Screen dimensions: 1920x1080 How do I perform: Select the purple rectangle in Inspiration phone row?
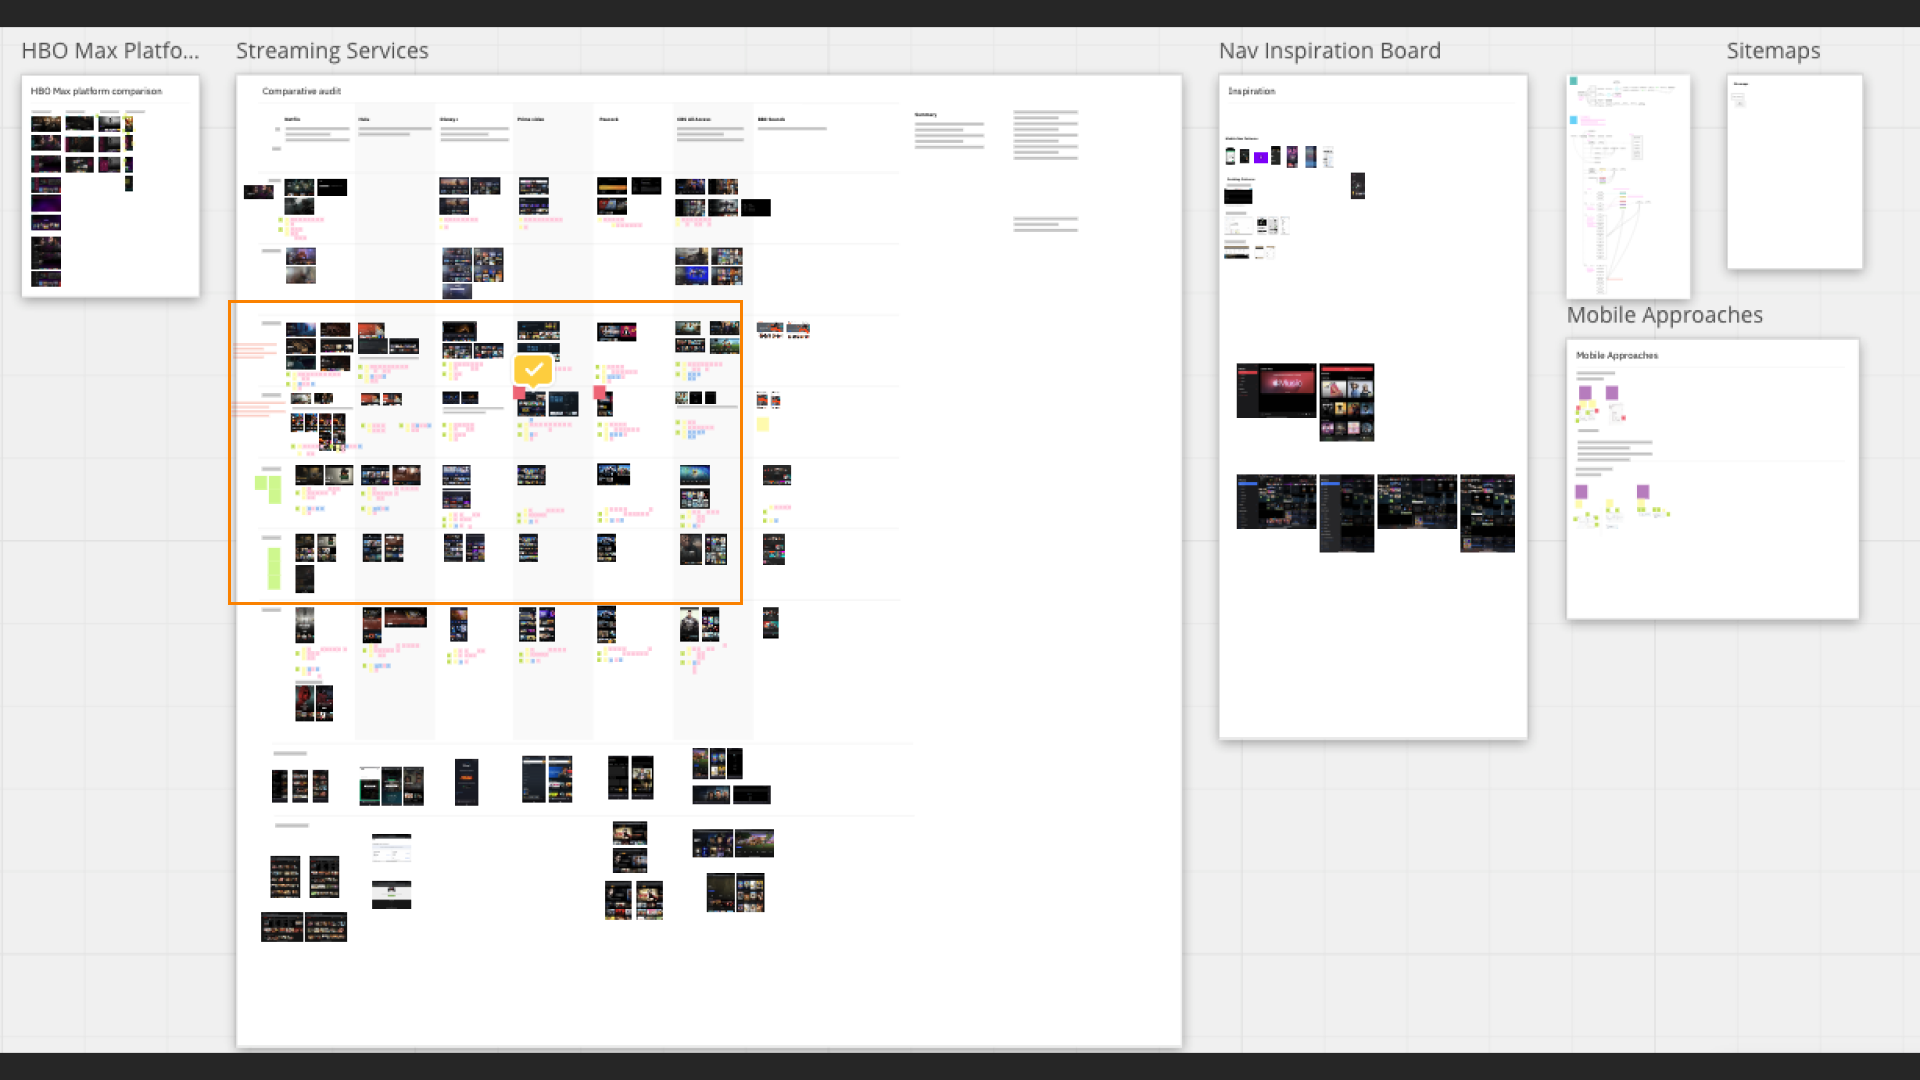click(x=1261, y=157)
